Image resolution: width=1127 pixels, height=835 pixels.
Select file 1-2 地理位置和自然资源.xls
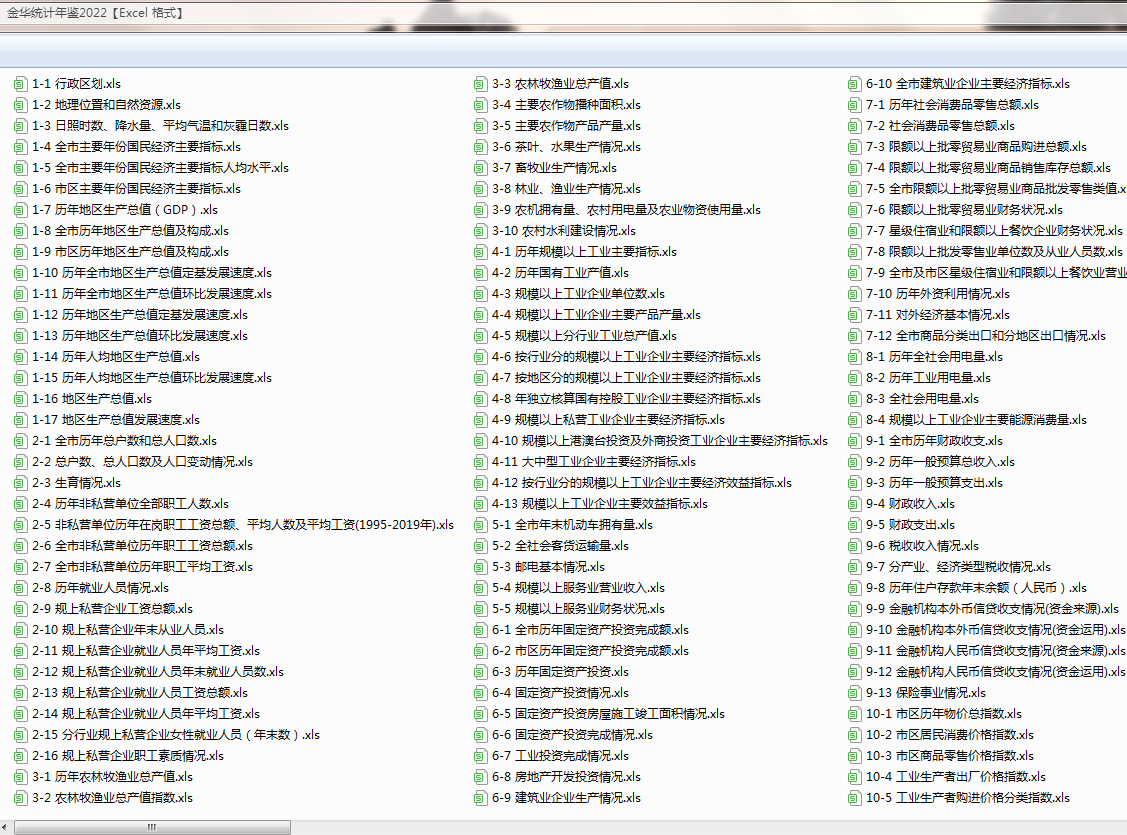106,105
